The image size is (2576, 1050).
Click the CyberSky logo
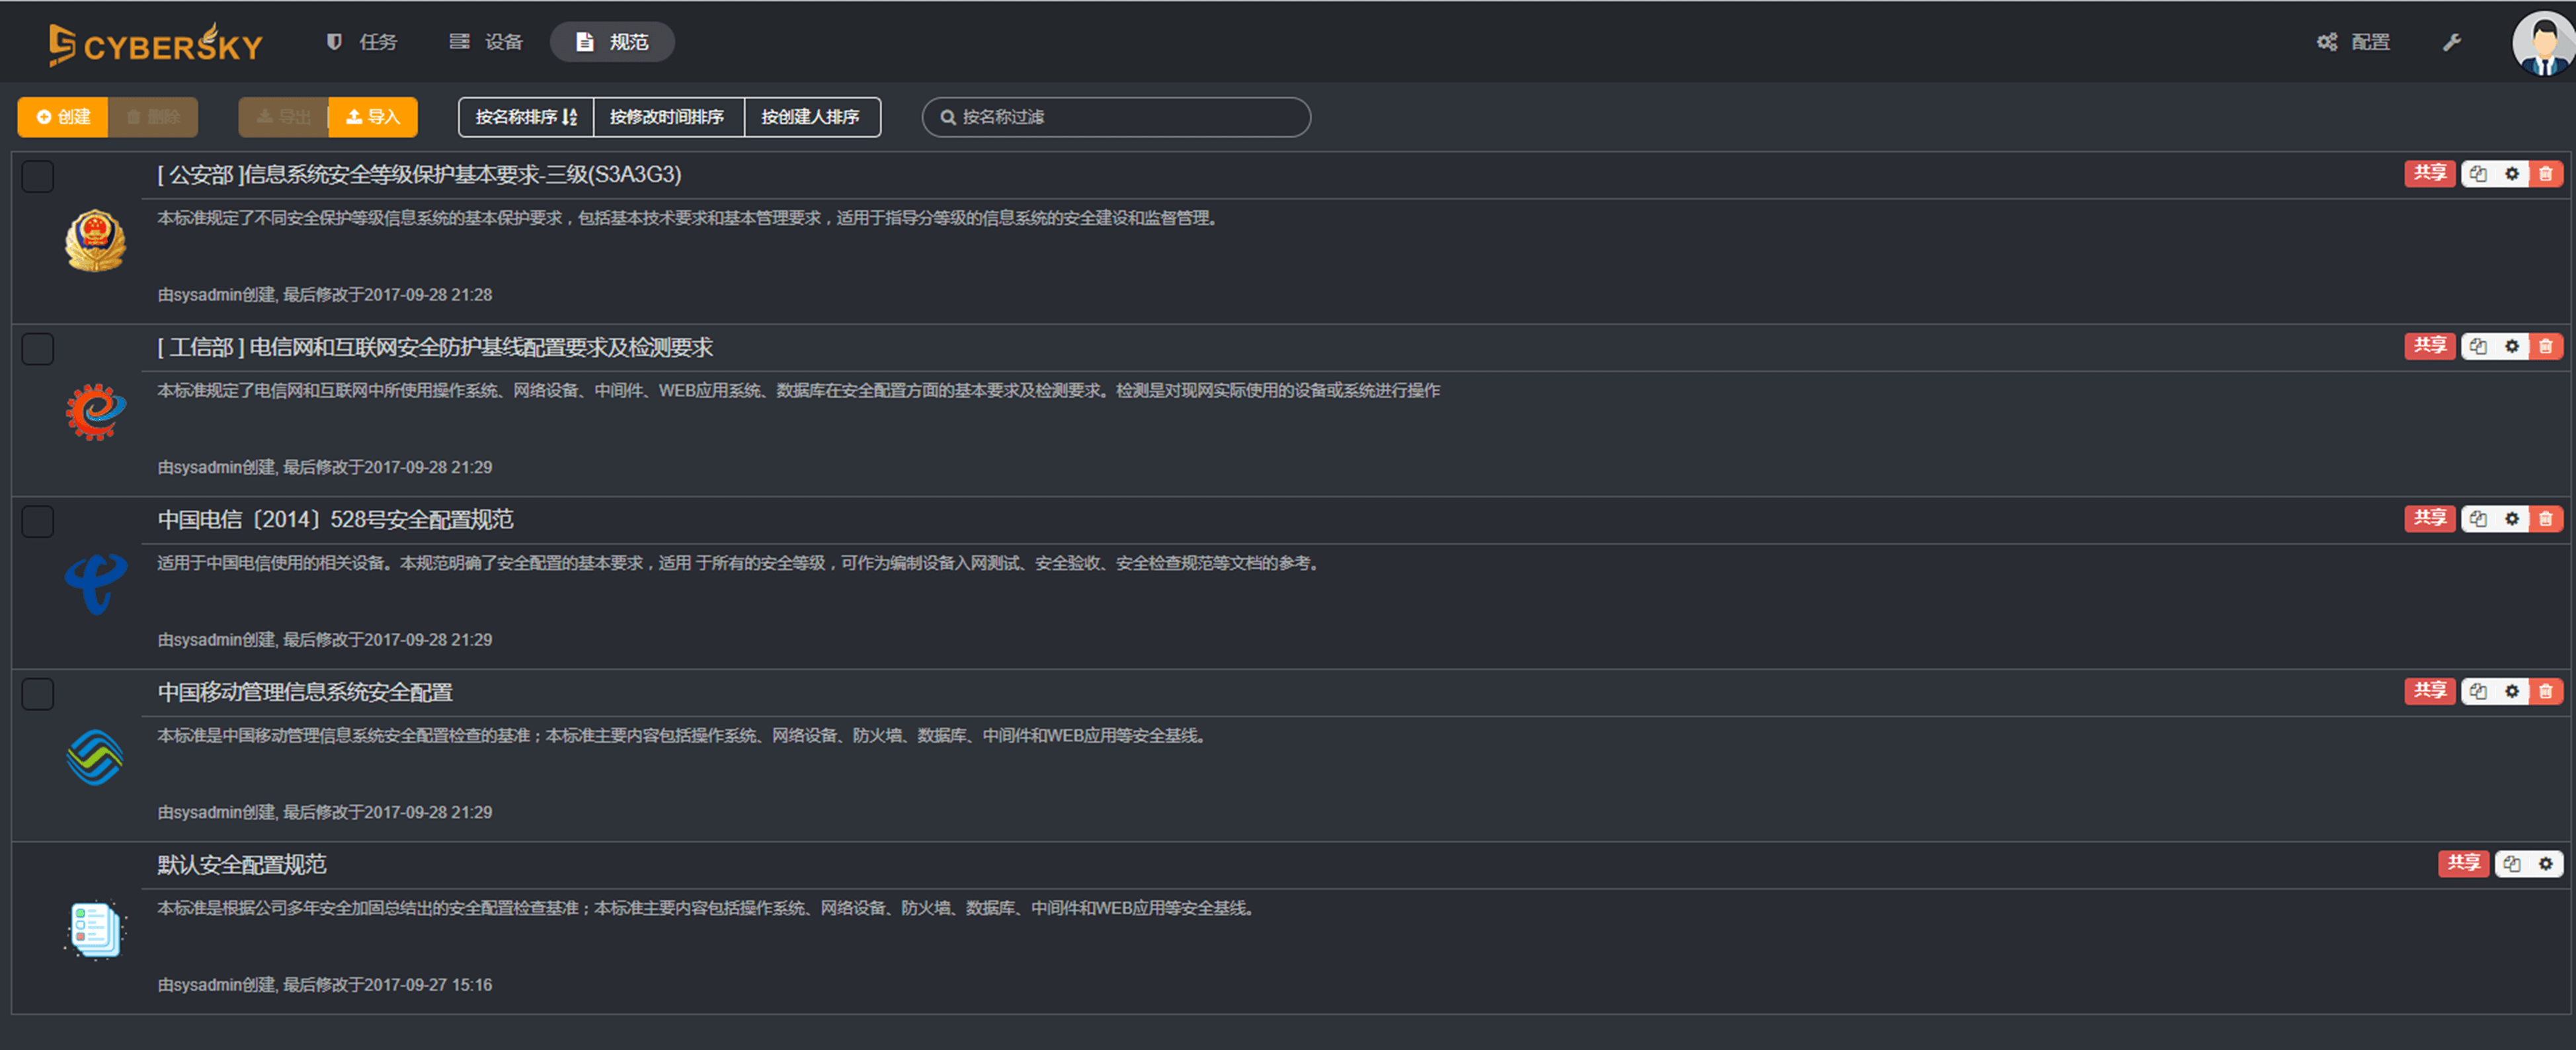click(x=156, y=44)
